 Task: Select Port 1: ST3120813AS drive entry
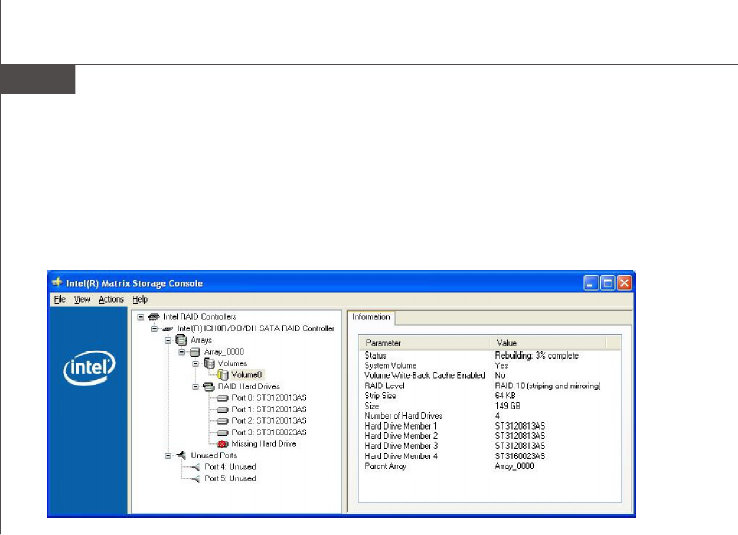click(x=269, y=410)
